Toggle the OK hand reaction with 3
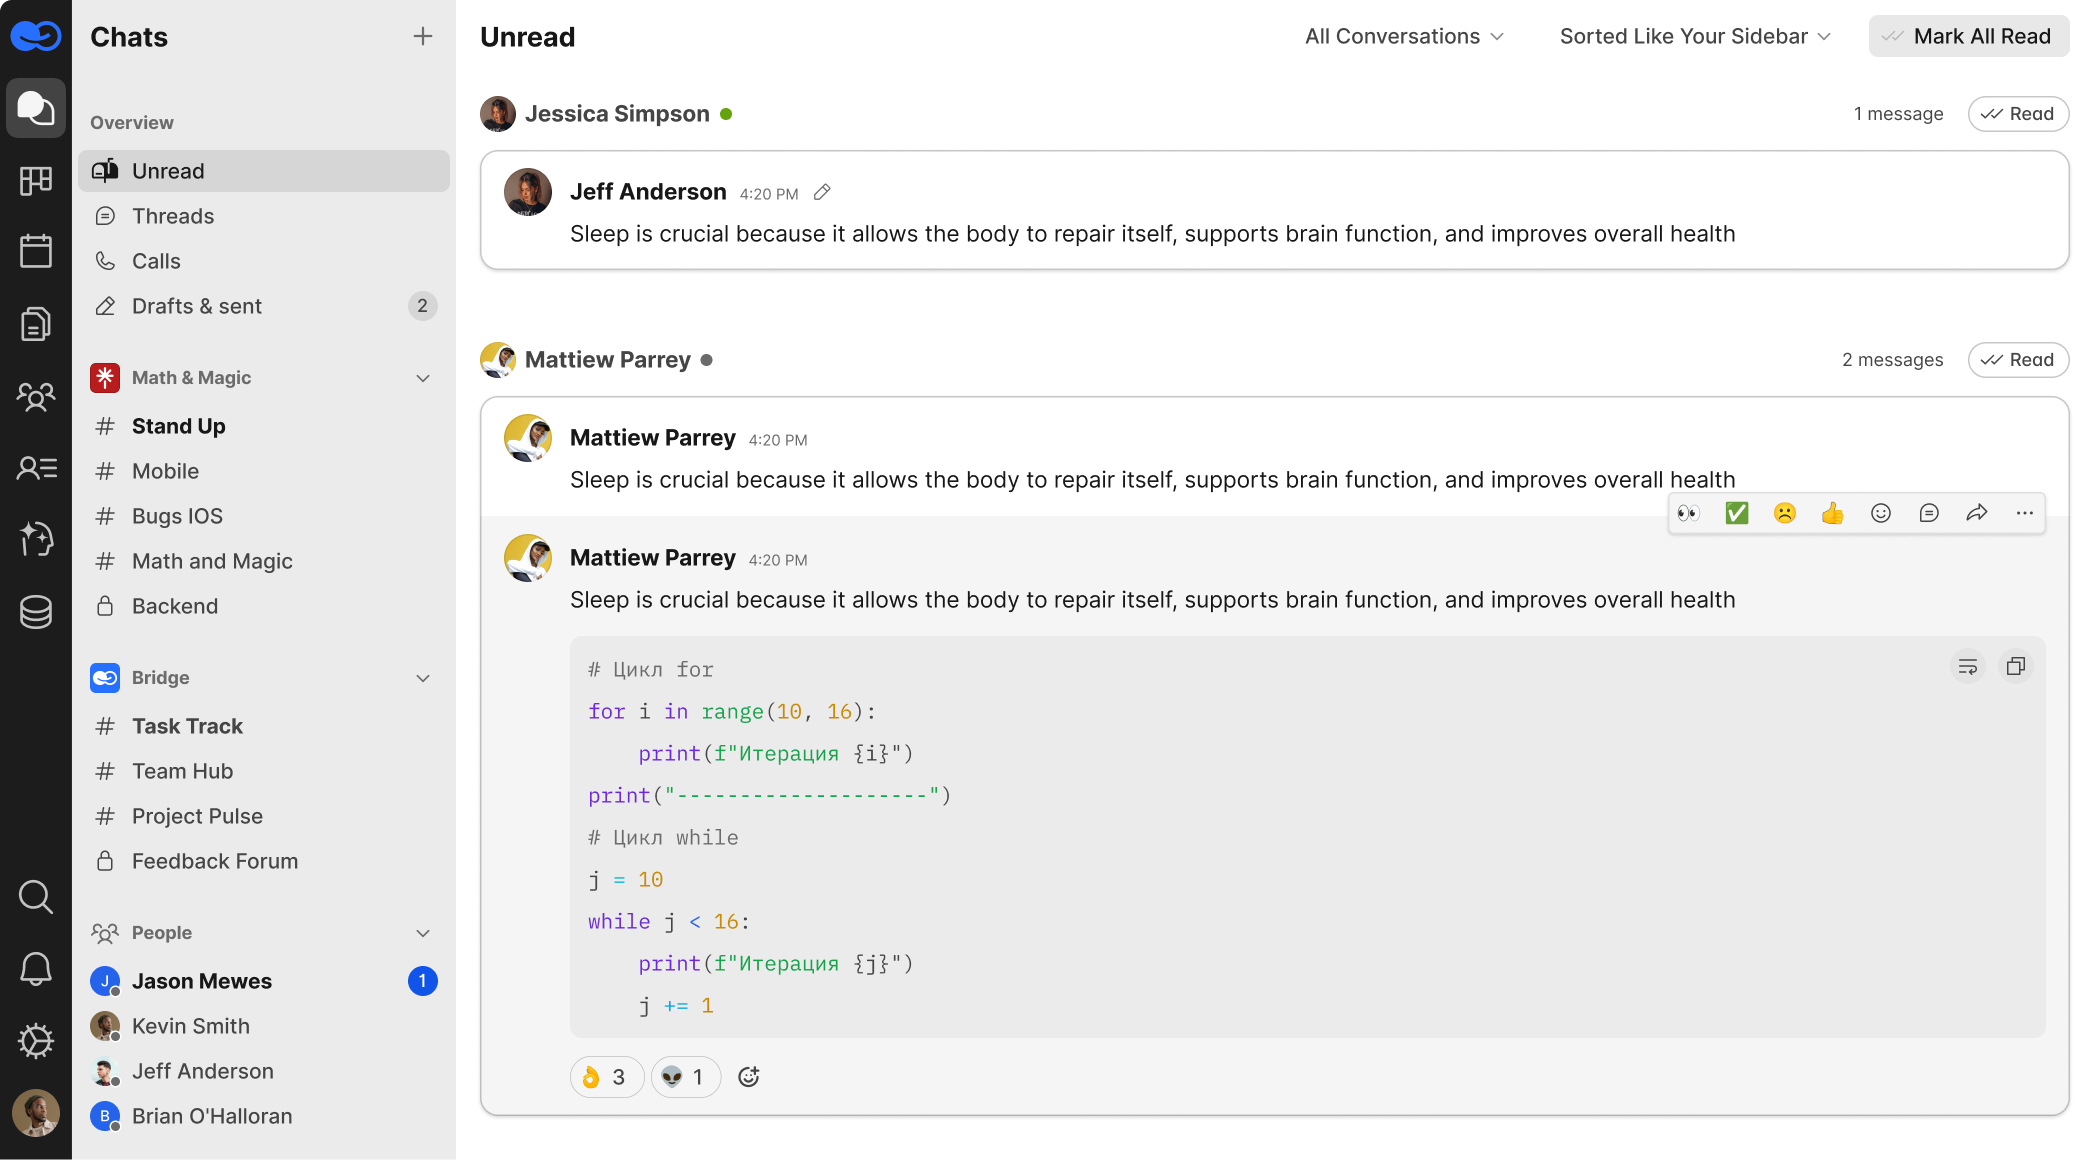 click(x=605, y=1077)
